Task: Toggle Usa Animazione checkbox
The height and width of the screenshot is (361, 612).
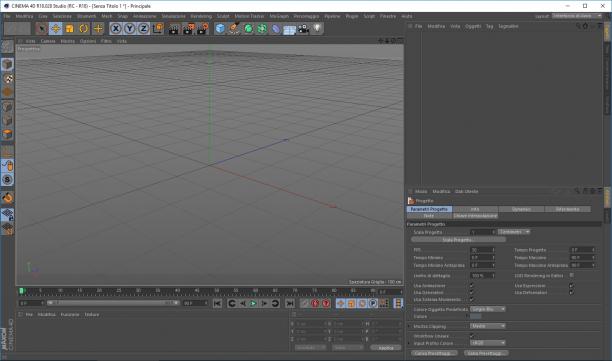Action: pos(472,286)
